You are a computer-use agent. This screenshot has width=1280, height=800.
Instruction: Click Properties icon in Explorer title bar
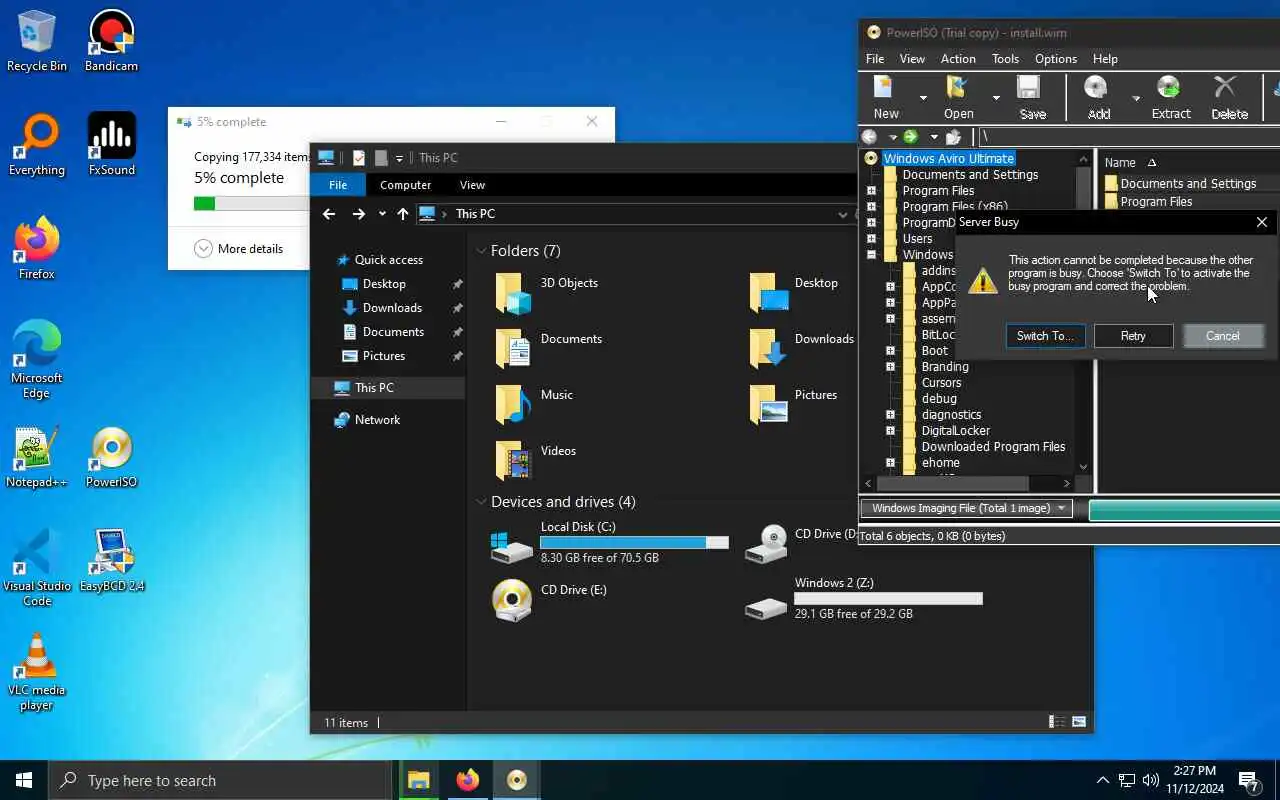(x=359, y=158)
